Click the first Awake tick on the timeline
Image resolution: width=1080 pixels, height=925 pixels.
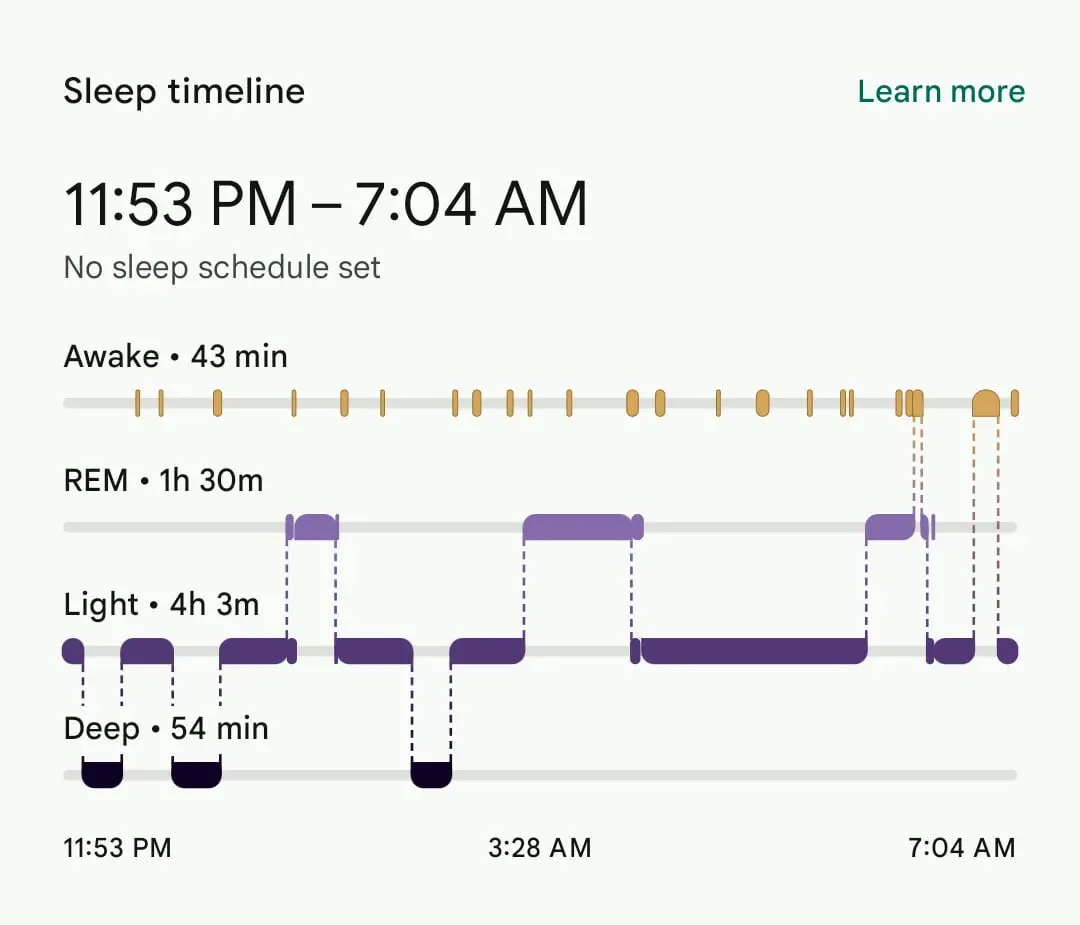point(138,400)
